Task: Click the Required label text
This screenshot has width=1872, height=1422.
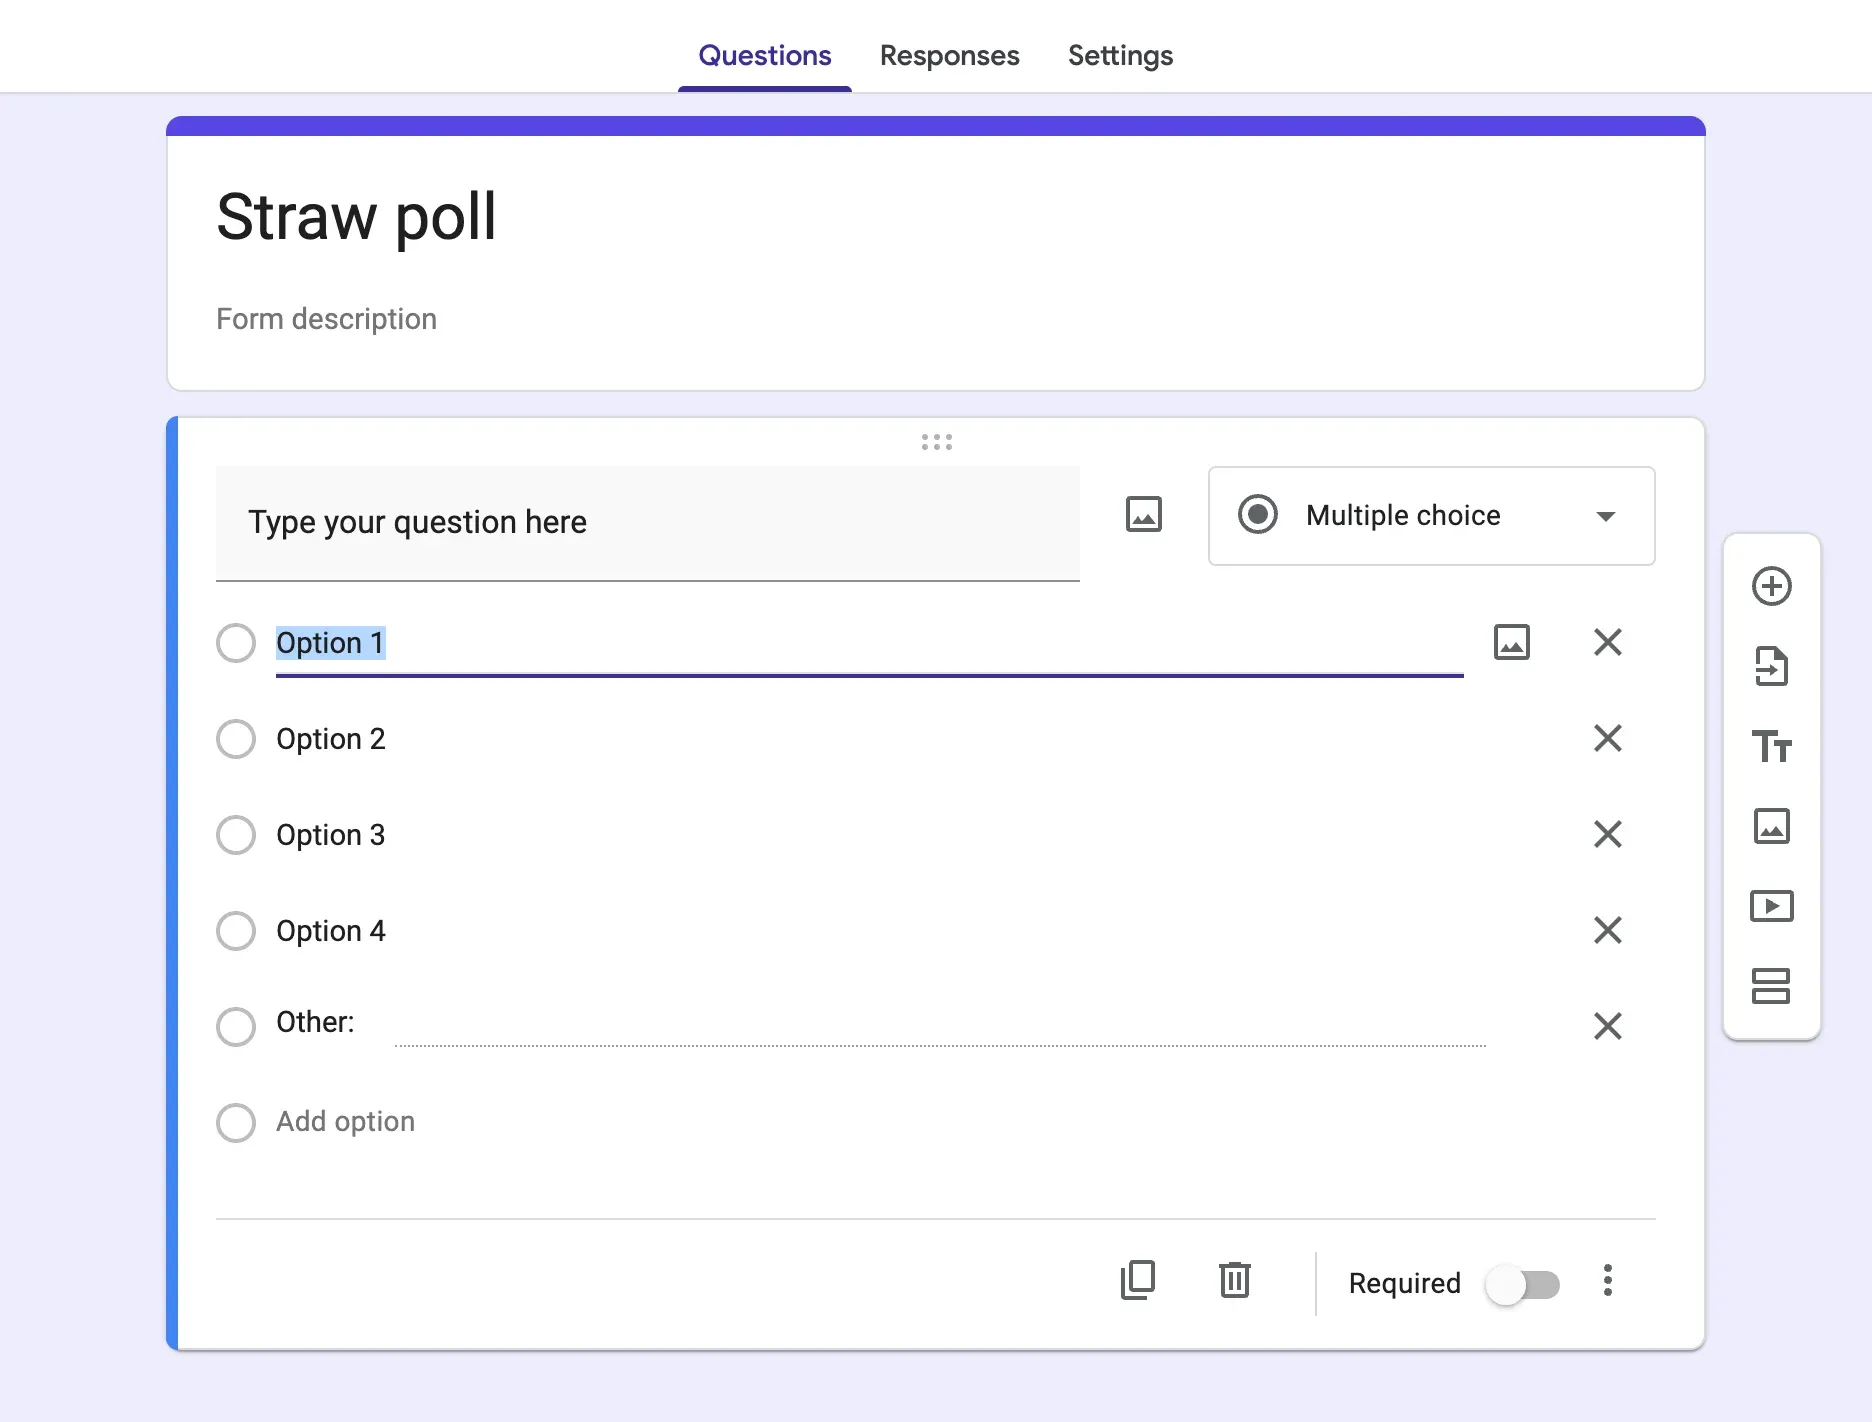Action: 1404,1283
